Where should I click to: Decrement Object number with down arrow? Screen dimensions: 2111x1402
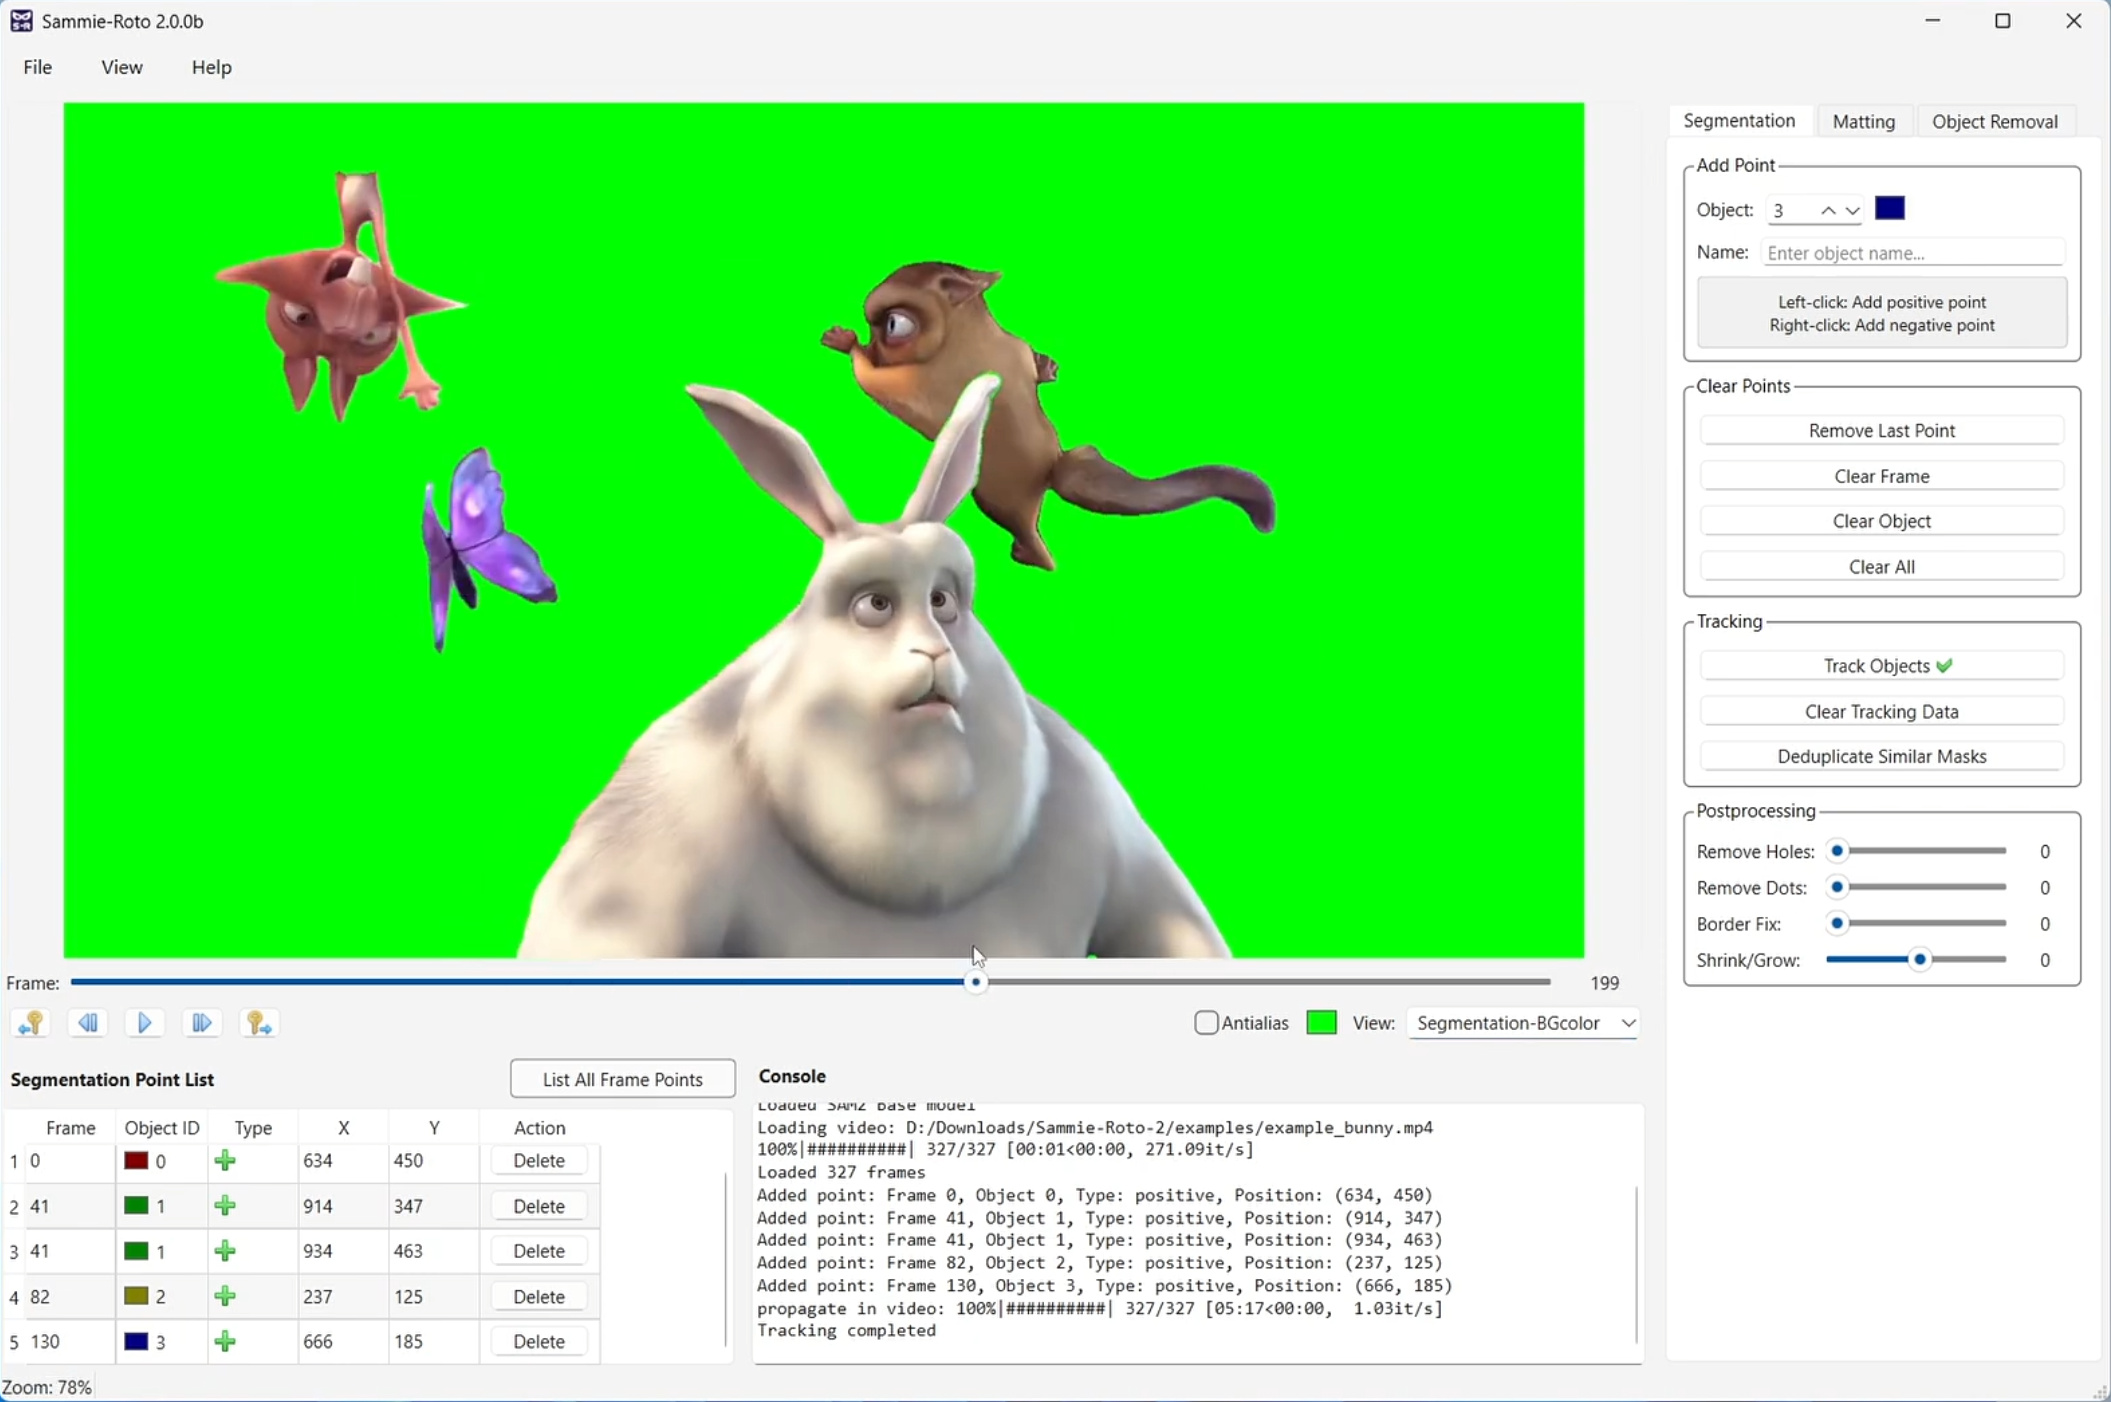(x=1852, y=210)
